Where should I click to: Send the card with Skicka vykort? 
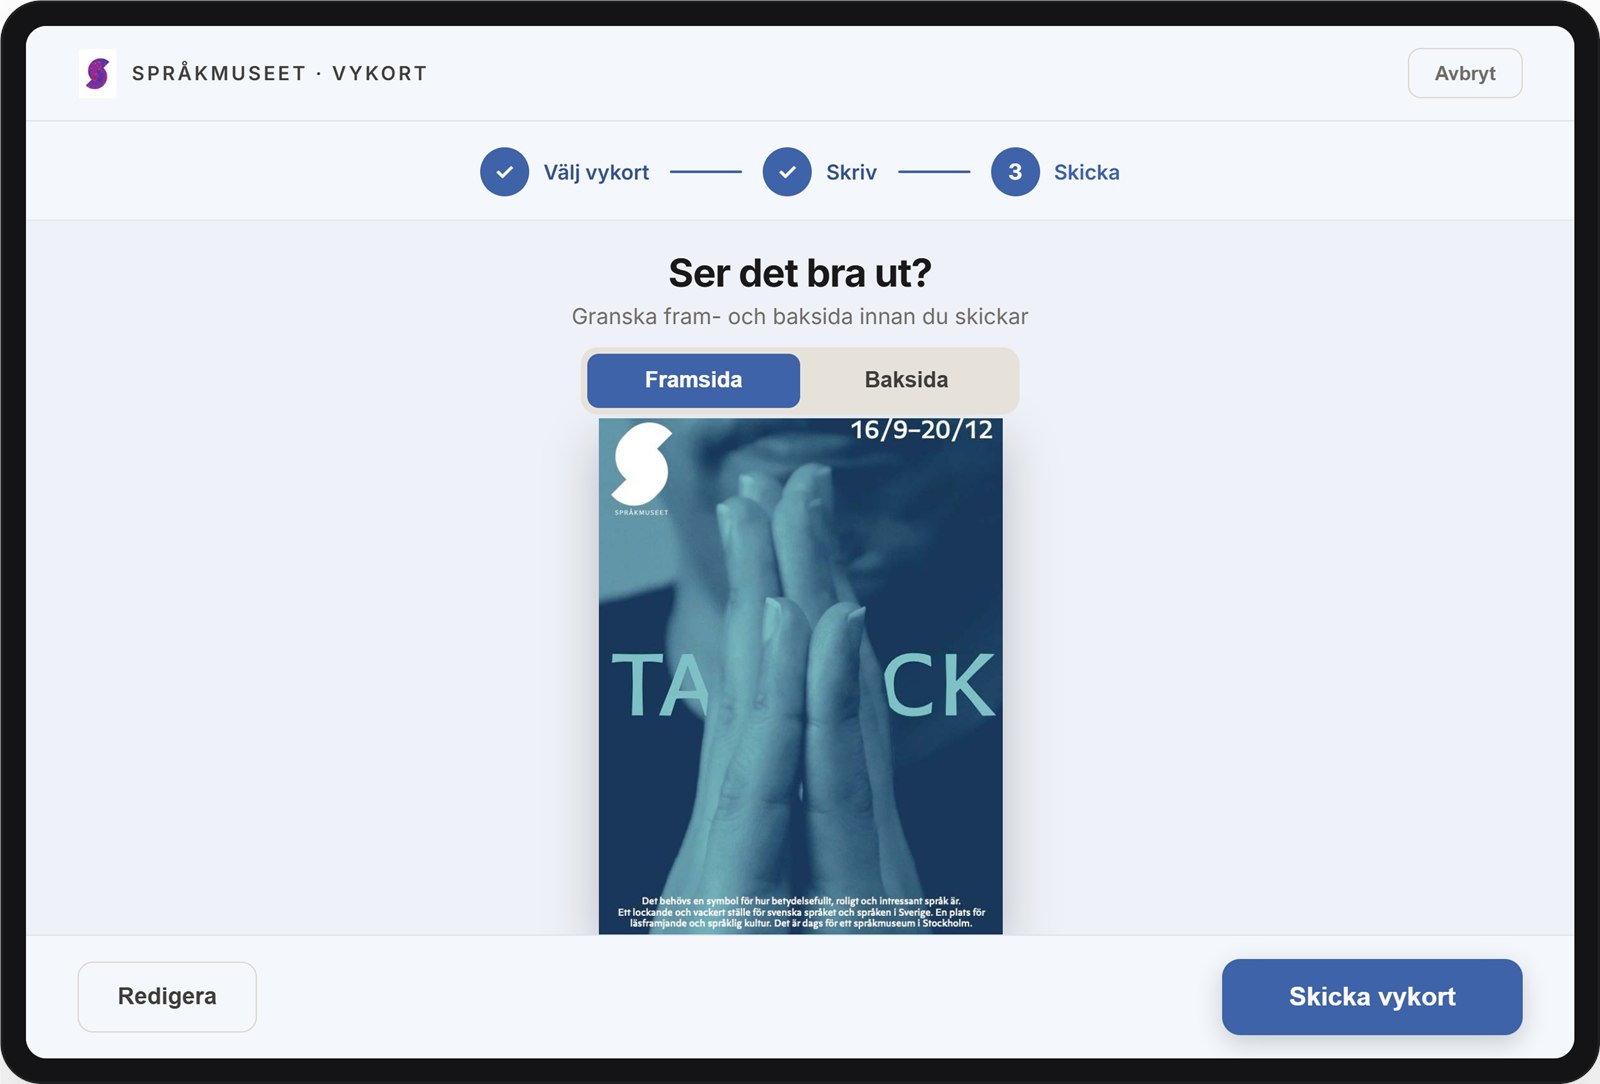click(1372, 996)
